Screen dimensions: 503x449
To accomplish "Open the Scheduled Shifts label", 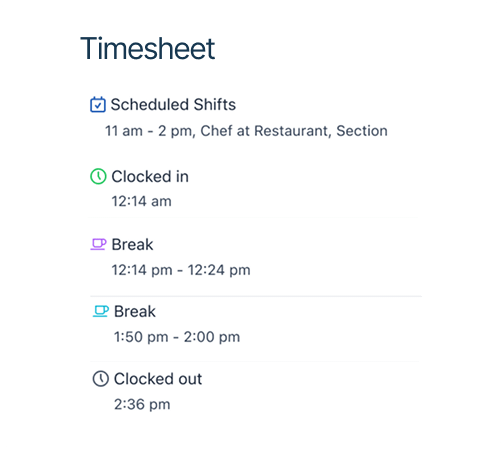I will (x=173, y=104).
